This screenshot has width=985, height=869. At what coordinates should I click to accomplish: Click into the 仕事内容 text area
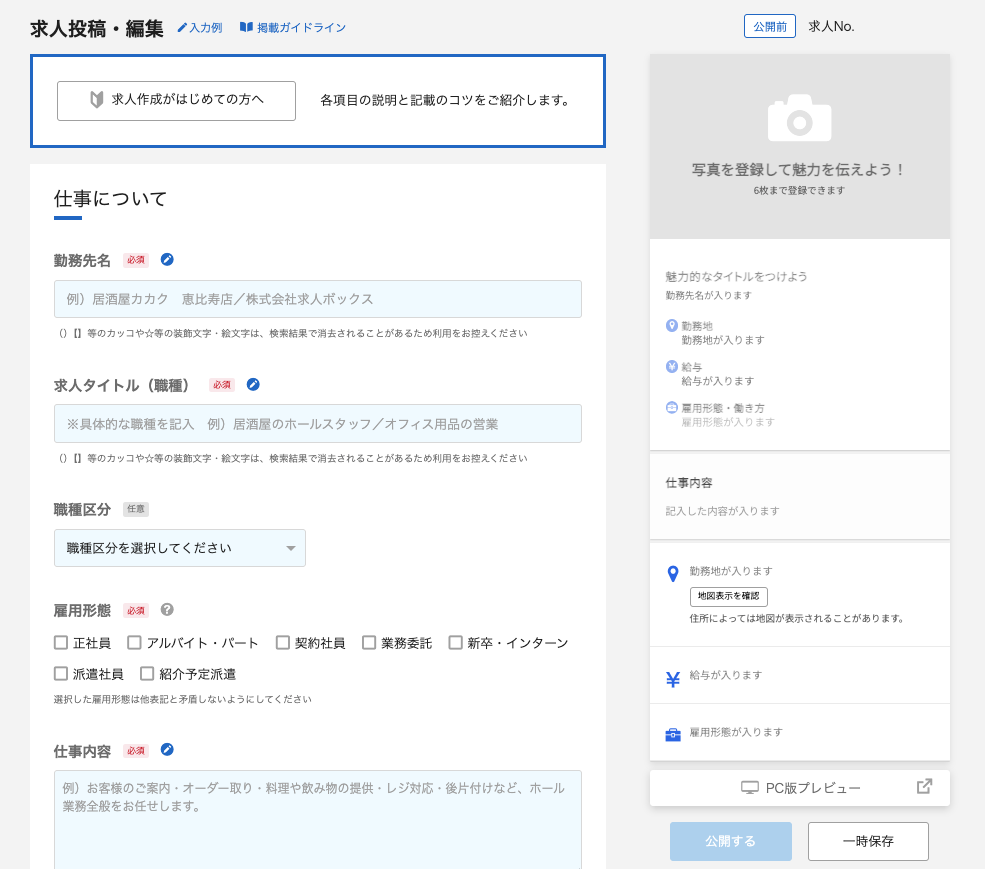[x=317, y=820]
